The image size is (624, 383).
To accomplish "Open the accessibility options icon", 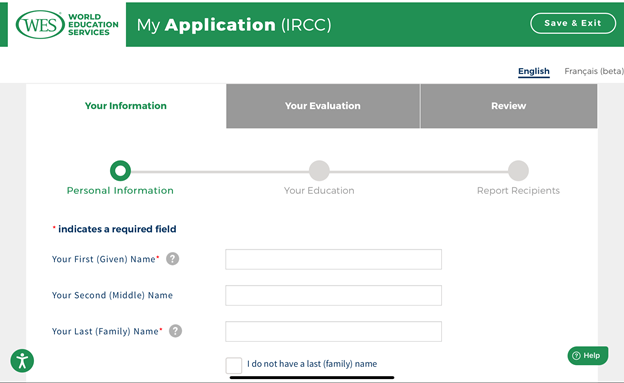I will [22, 361].
